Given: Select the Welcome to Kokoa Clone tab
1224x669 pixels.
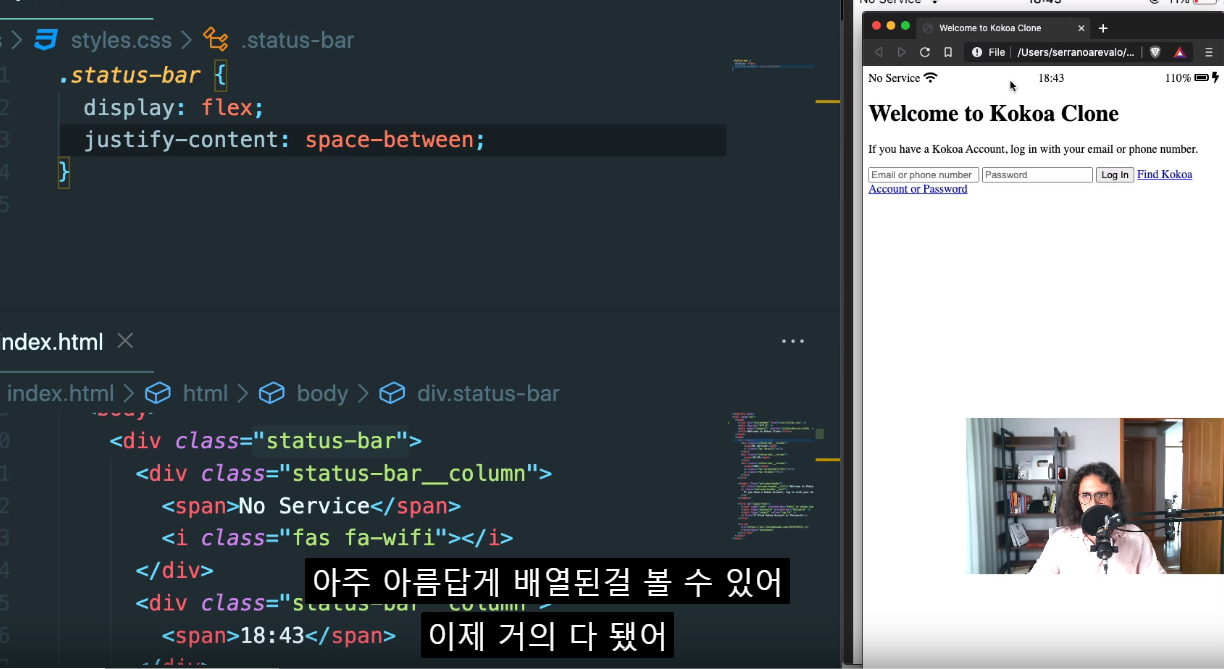Looking at the screenshot, I should coord(1002,28).
